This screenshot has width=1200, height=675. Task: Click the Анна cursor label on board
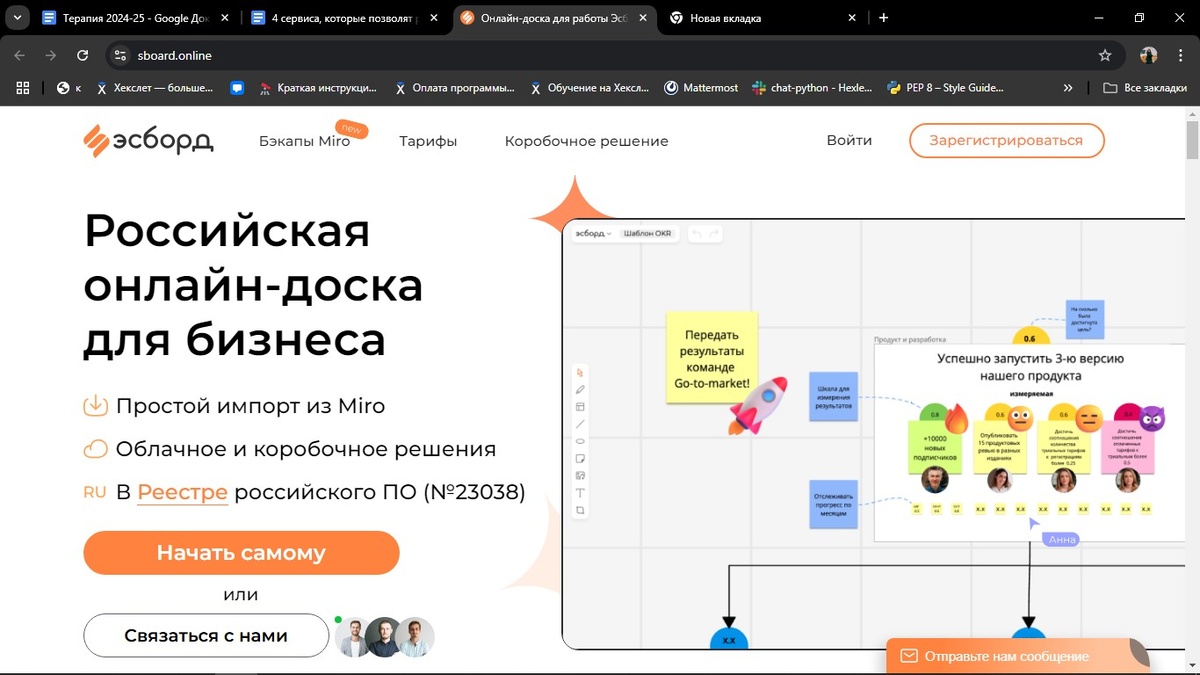click(1062, 540)
